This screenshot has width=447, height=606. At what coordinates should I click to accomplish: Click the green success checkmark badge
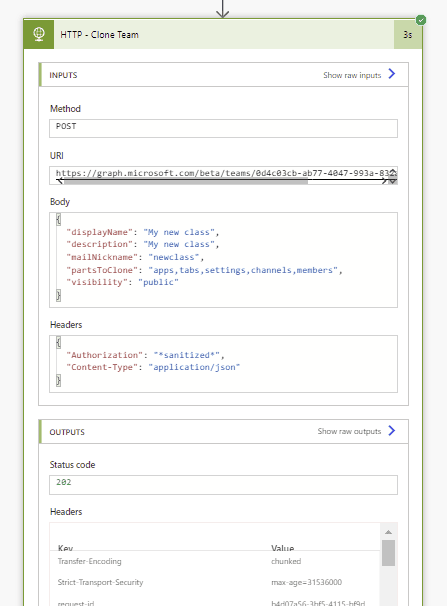coord(421,20)
